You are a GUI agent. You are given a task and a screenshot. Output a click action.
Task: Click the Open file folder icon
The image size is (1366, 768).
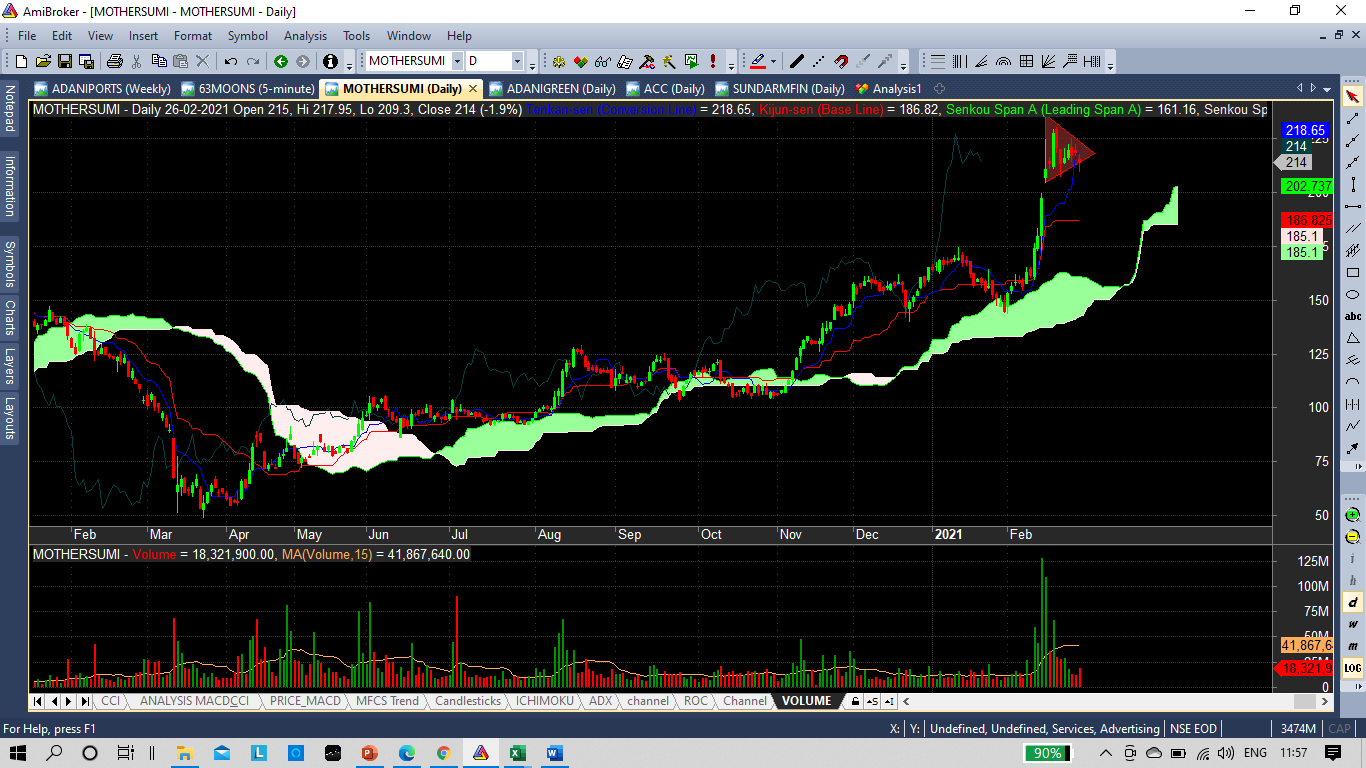point(43,61)
